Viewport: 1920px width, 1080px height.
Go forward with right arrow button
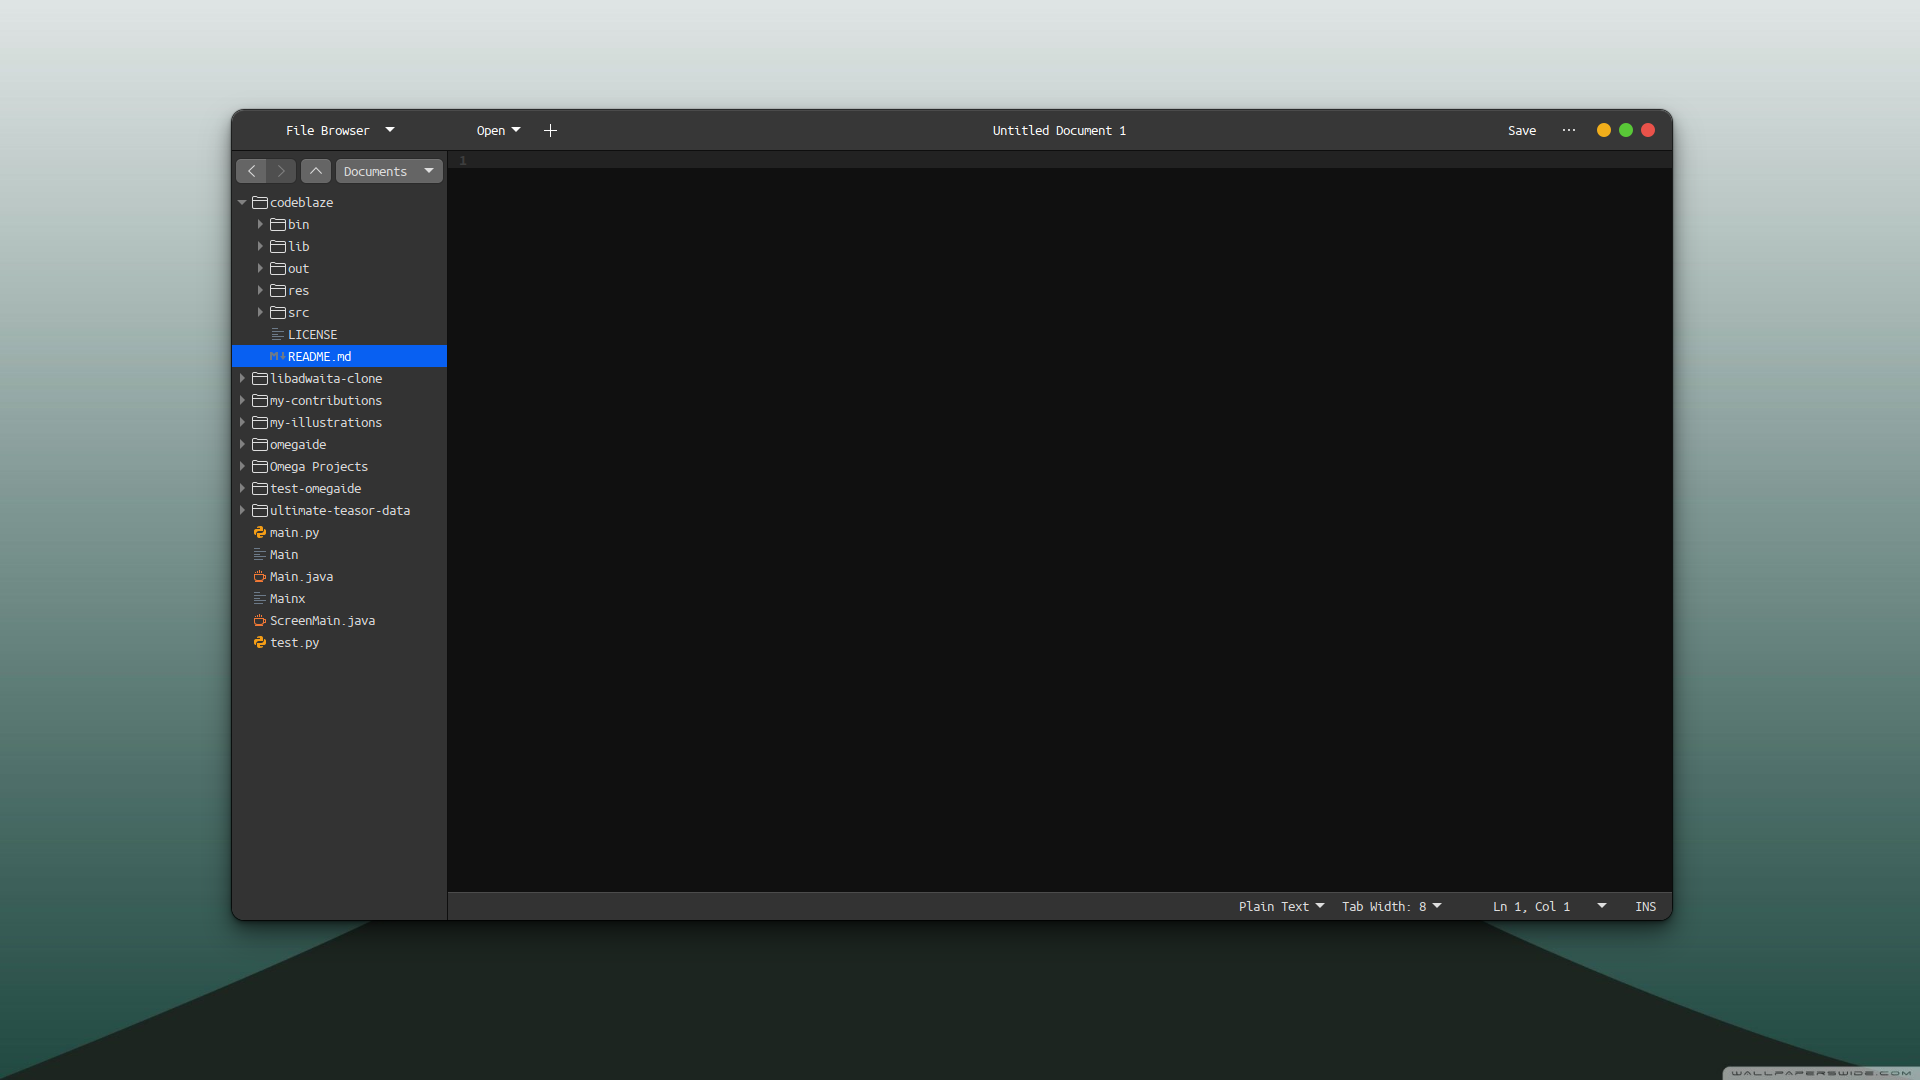[x=281, y=171]
